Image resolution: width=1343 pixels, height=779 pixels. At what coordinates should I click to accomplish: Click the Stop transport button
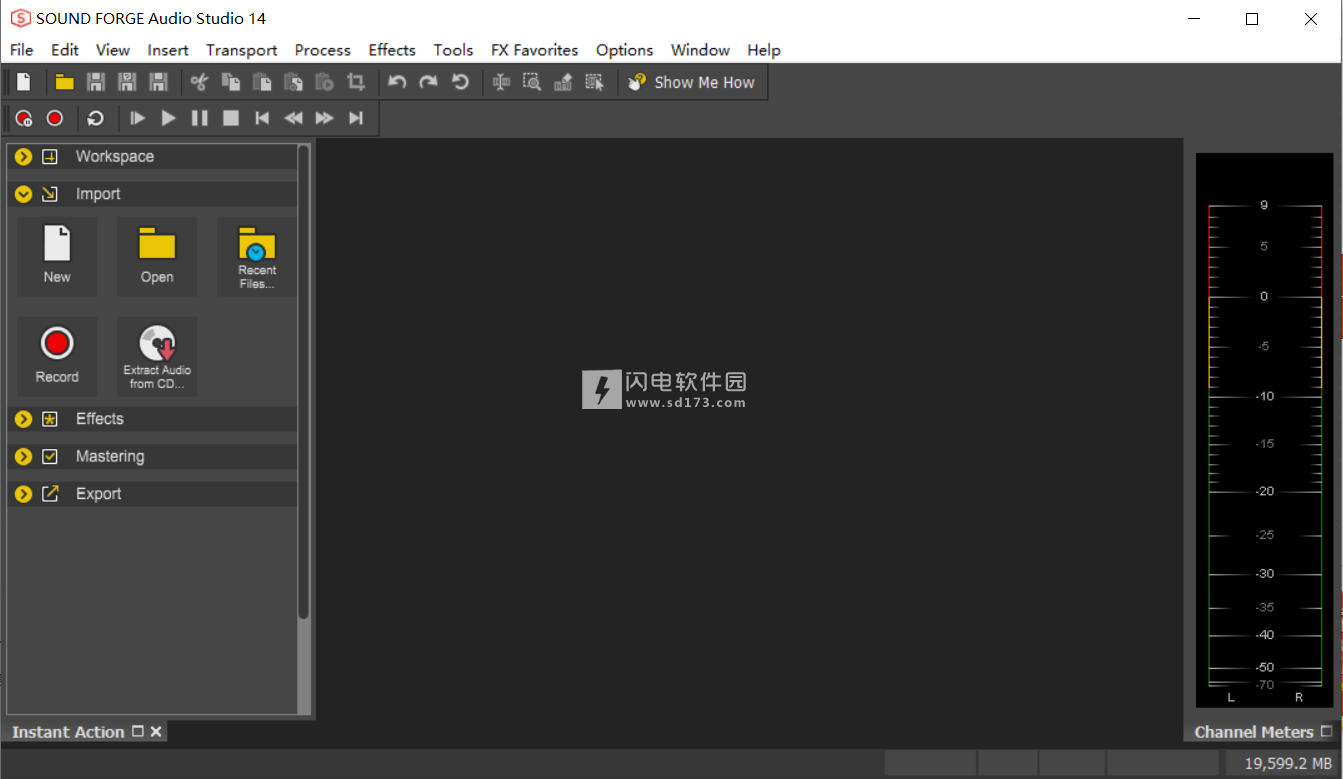(x=231, y=118)
